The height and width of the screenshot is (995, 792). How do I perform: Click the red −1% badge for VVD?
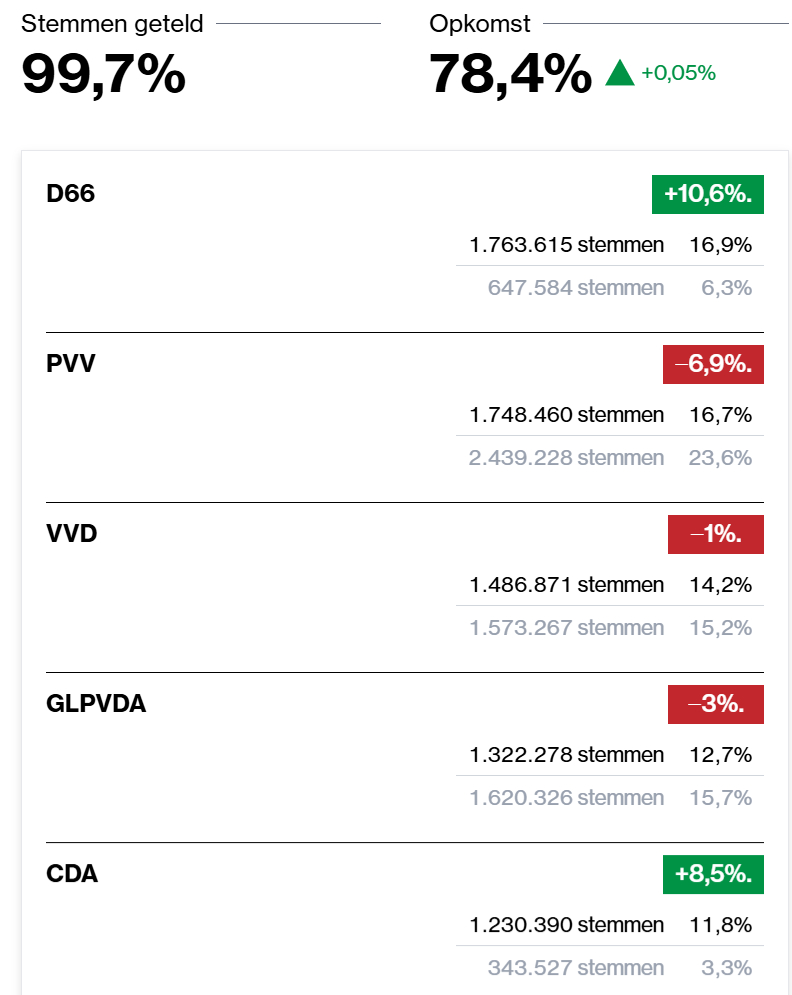click(x=715, y=534)
